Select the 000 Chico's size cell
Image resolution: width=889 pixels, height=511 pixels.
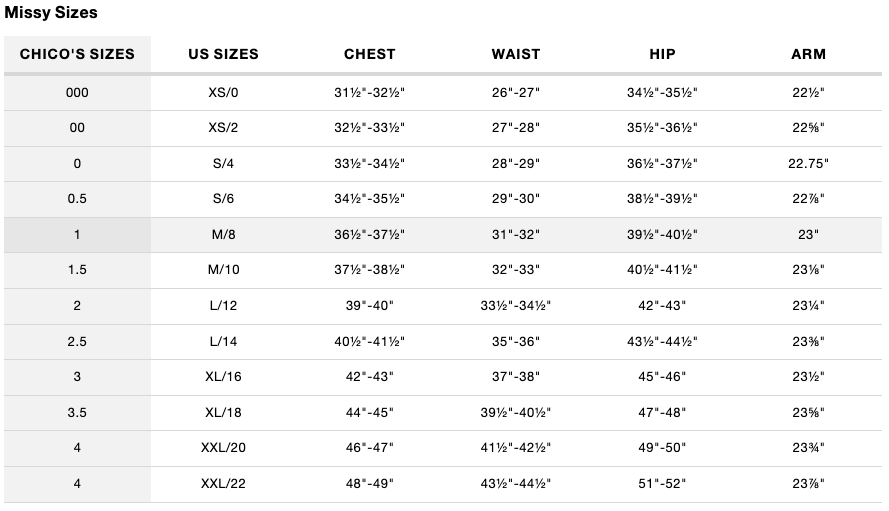pos(77,92)
